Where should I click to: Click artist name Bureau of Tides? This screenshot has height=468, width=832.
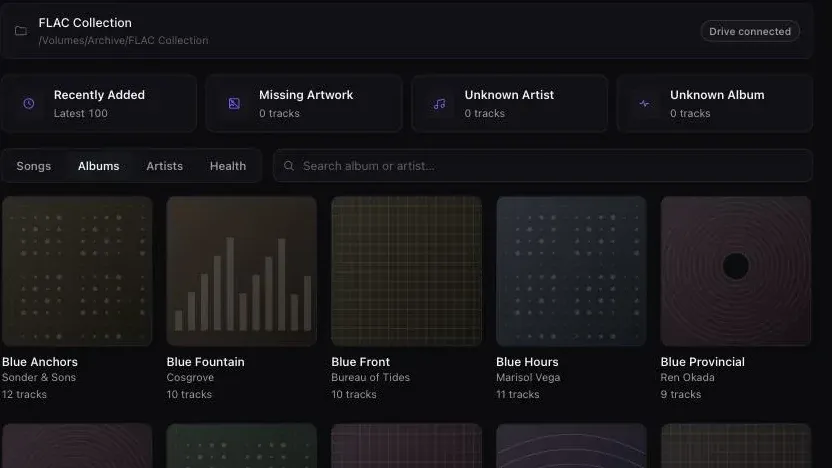click(x=370, y=377)
